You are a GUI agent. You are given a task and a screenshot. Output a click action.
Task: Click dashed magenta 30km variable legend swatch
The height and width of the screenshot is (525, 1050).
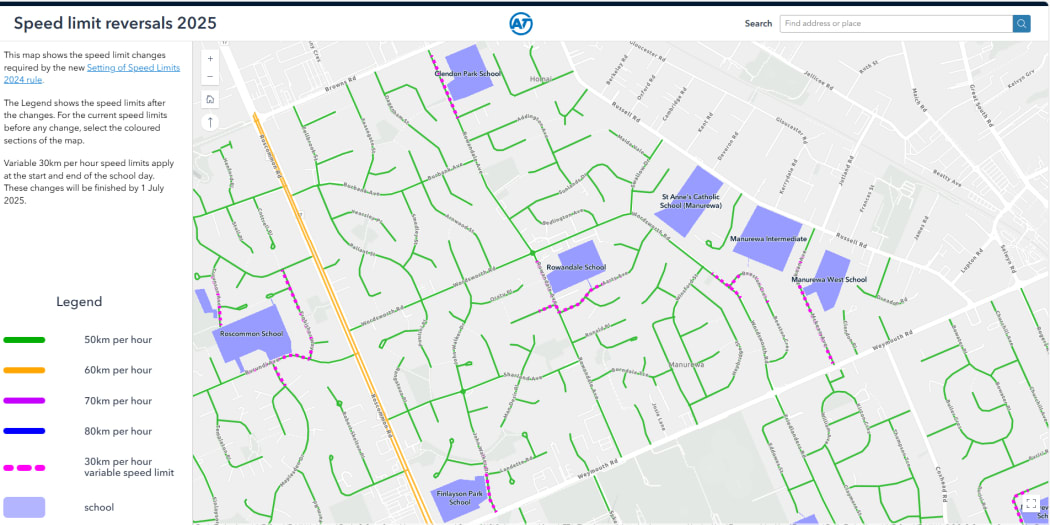[24, 467]
